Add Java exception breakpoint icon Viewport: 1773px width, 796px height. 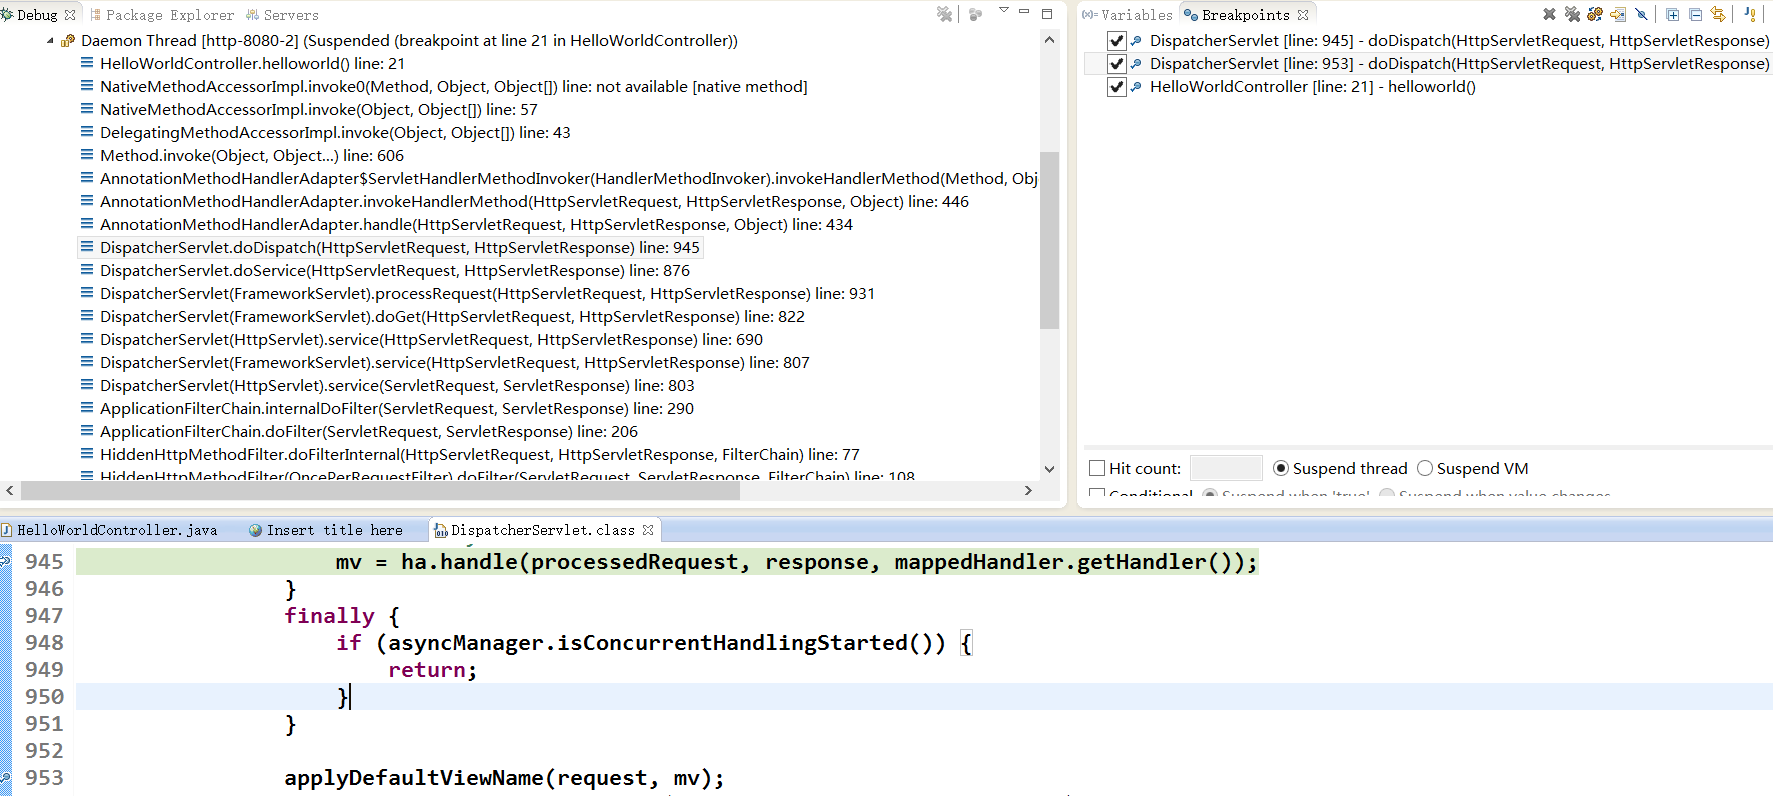[1750, 14]
